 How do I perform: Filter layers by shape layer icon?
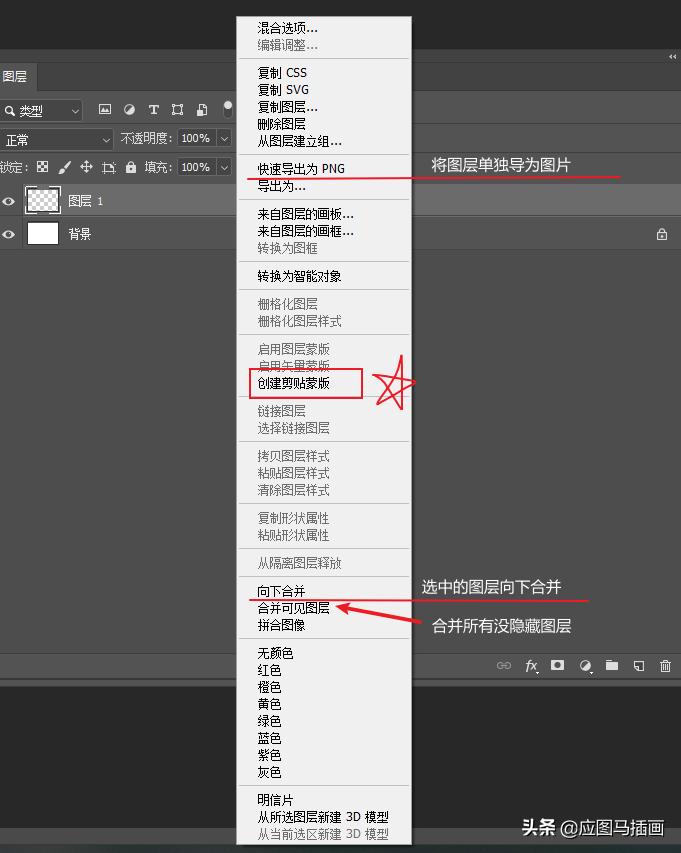point(177,109)
